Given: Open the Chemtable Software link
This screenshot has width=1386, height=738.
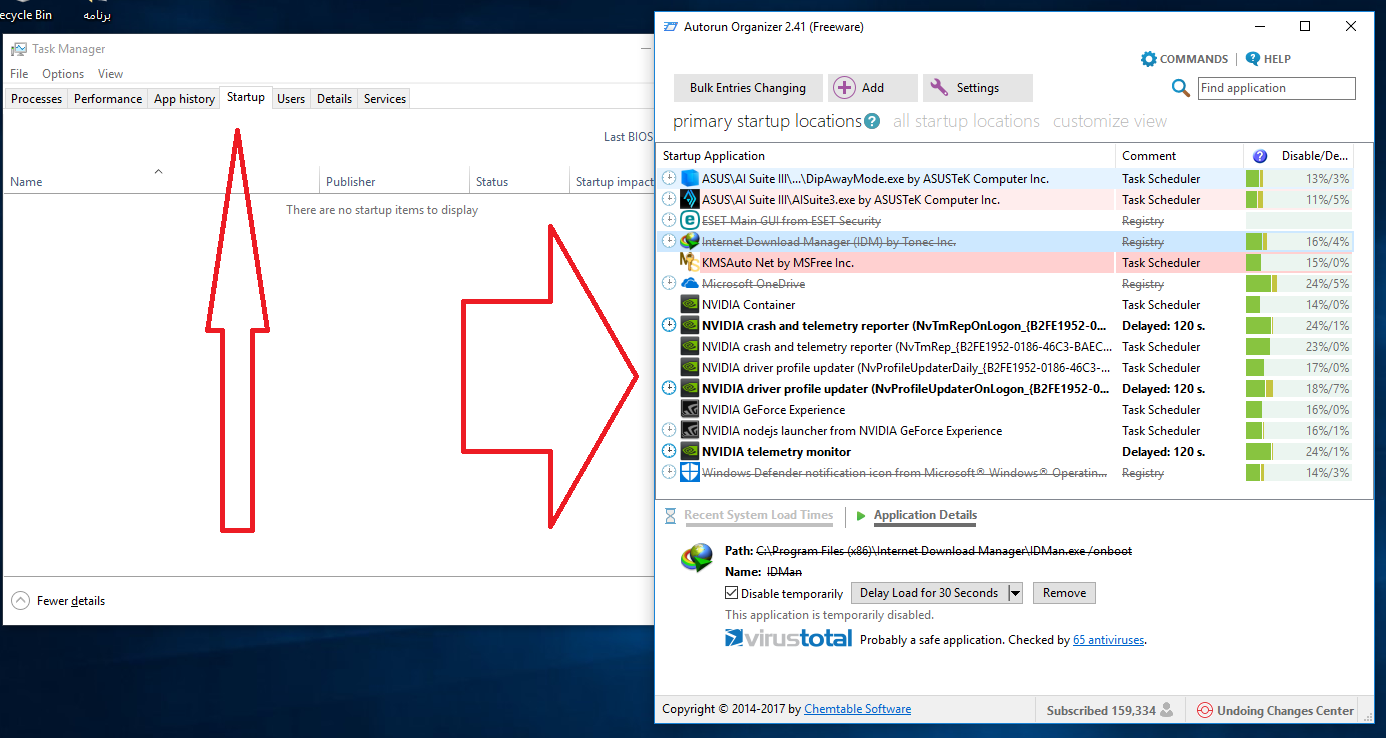Looking at the screenshot, I should (857, 709).
